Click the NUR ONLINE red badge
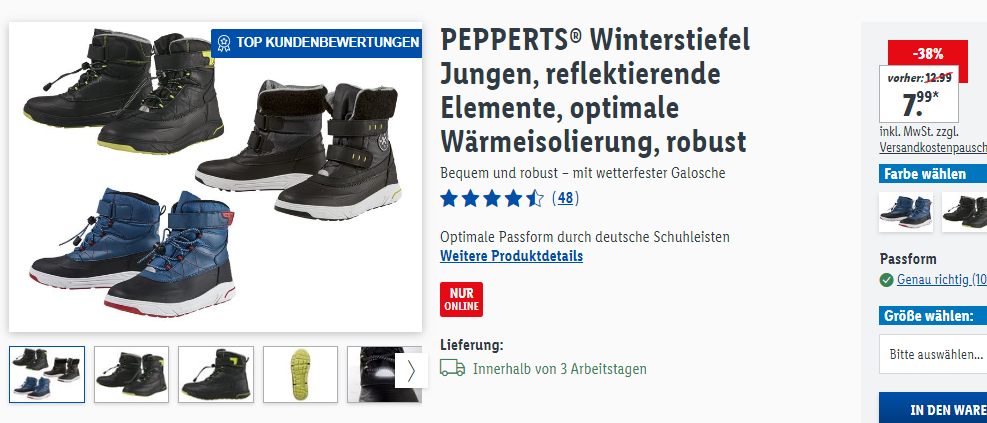 click(x=461, y=299)
